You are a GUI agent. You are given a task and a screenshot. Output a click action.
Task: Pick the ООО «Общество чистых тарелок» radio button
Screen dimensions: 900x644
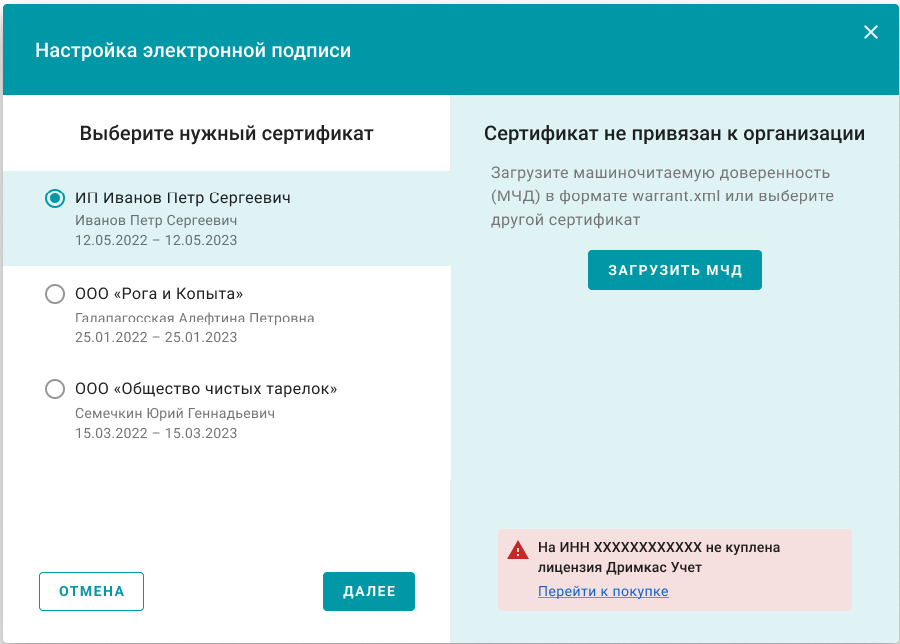(55, 389)
